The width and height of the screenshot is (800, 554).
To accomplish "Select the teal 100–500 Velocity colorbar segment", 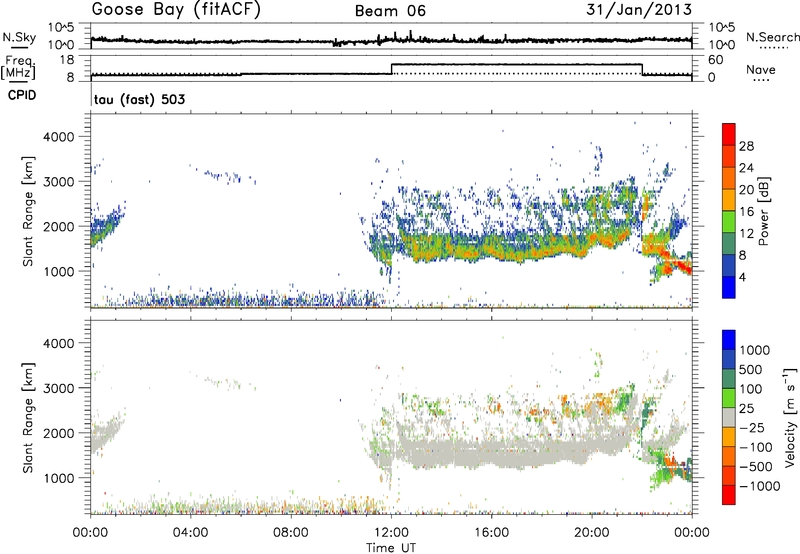I will (729, 379).
